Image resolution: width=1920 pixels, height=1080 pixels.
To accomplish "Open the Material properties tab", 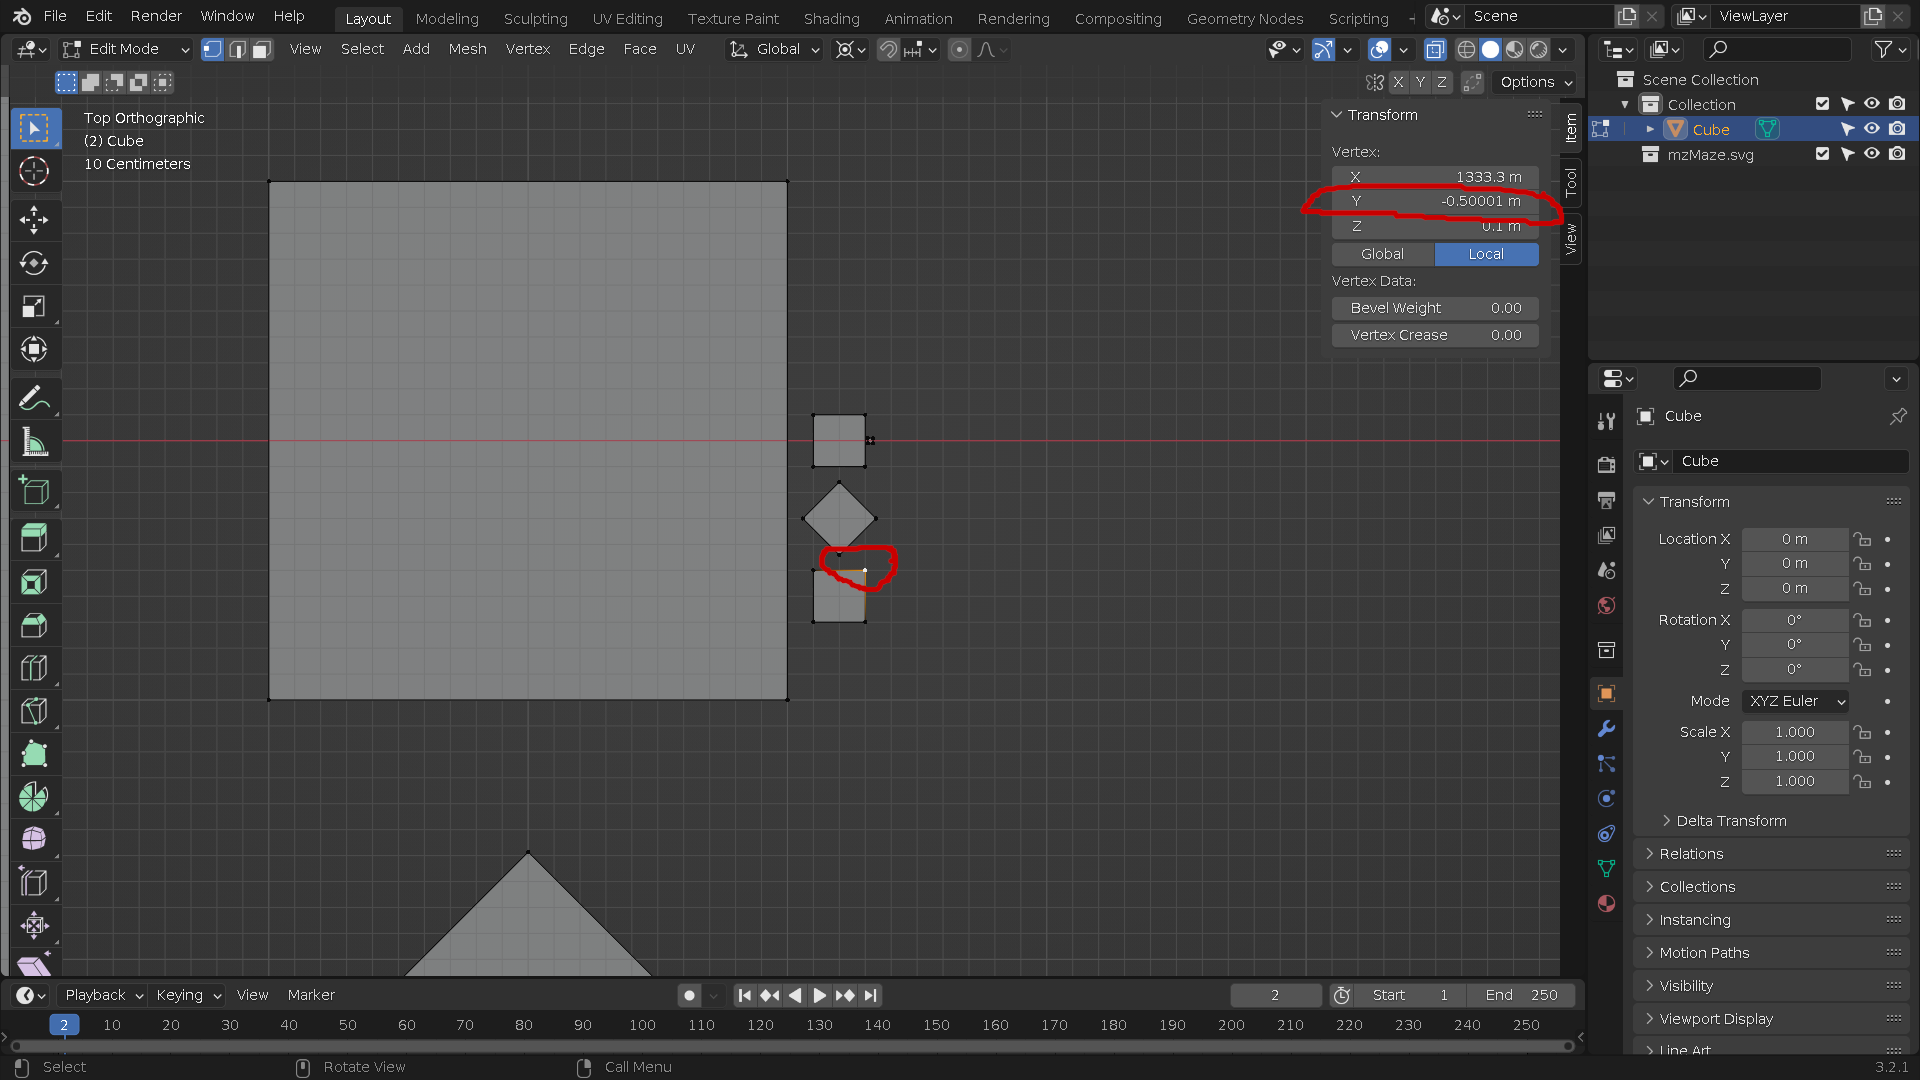I will [1606, 903].
